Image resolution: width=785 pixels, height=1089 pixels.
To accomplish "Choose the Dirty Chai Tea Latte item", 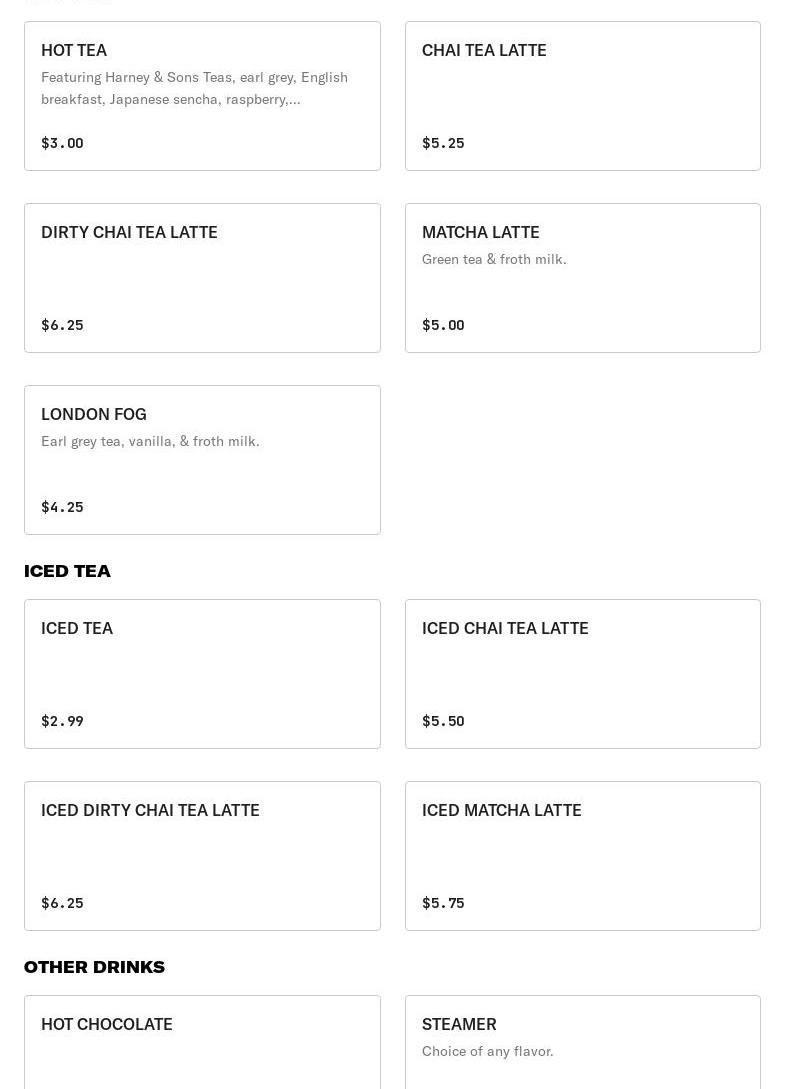I will pyautogui.click(x=202, y=278).
